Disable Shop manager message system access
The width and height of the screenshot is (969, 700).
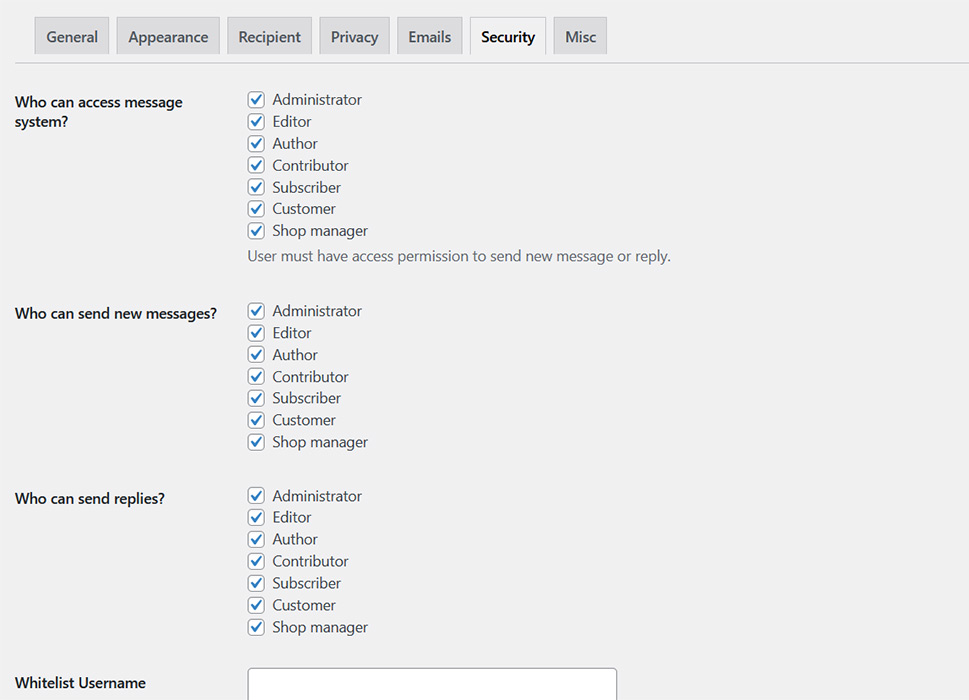(x=256, y=230)
